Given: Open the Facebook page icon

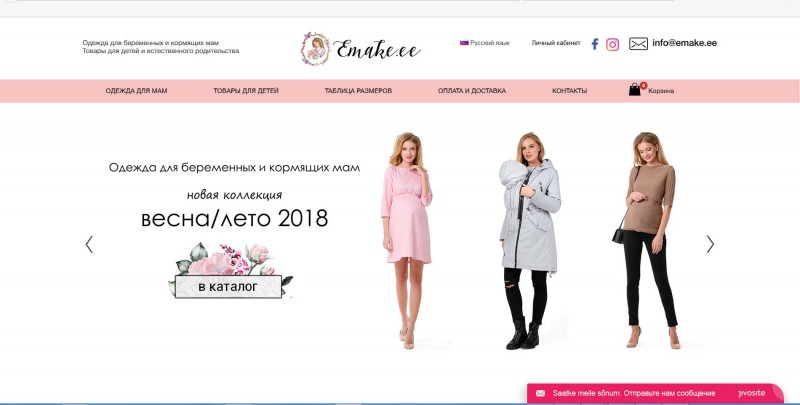Looking at the screenshot, I should click(594, 44).
